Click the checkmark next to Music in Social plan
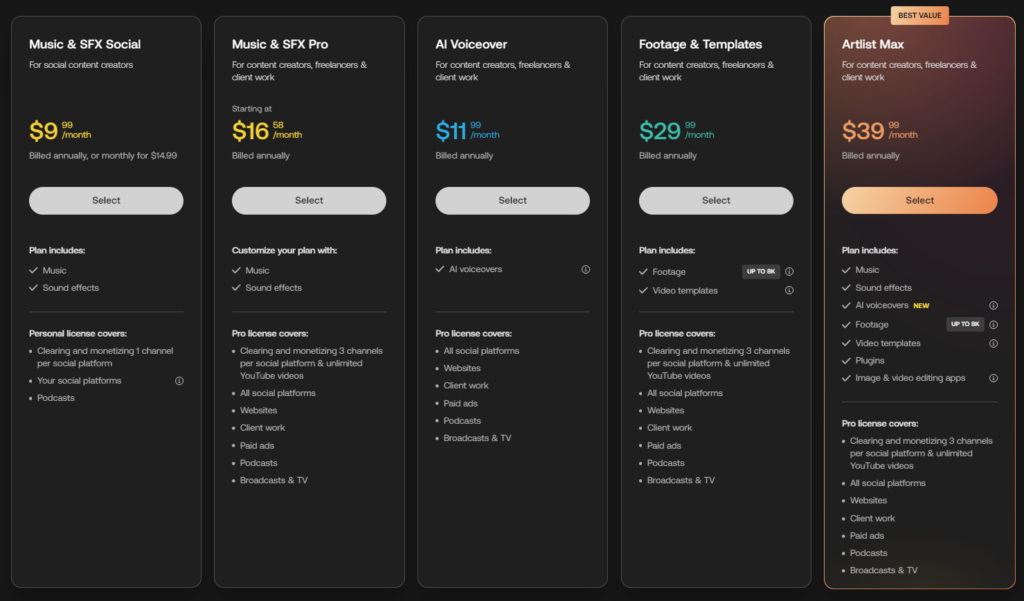The height and width of the screenshot is (601, 1024). (x=34, y=269)
